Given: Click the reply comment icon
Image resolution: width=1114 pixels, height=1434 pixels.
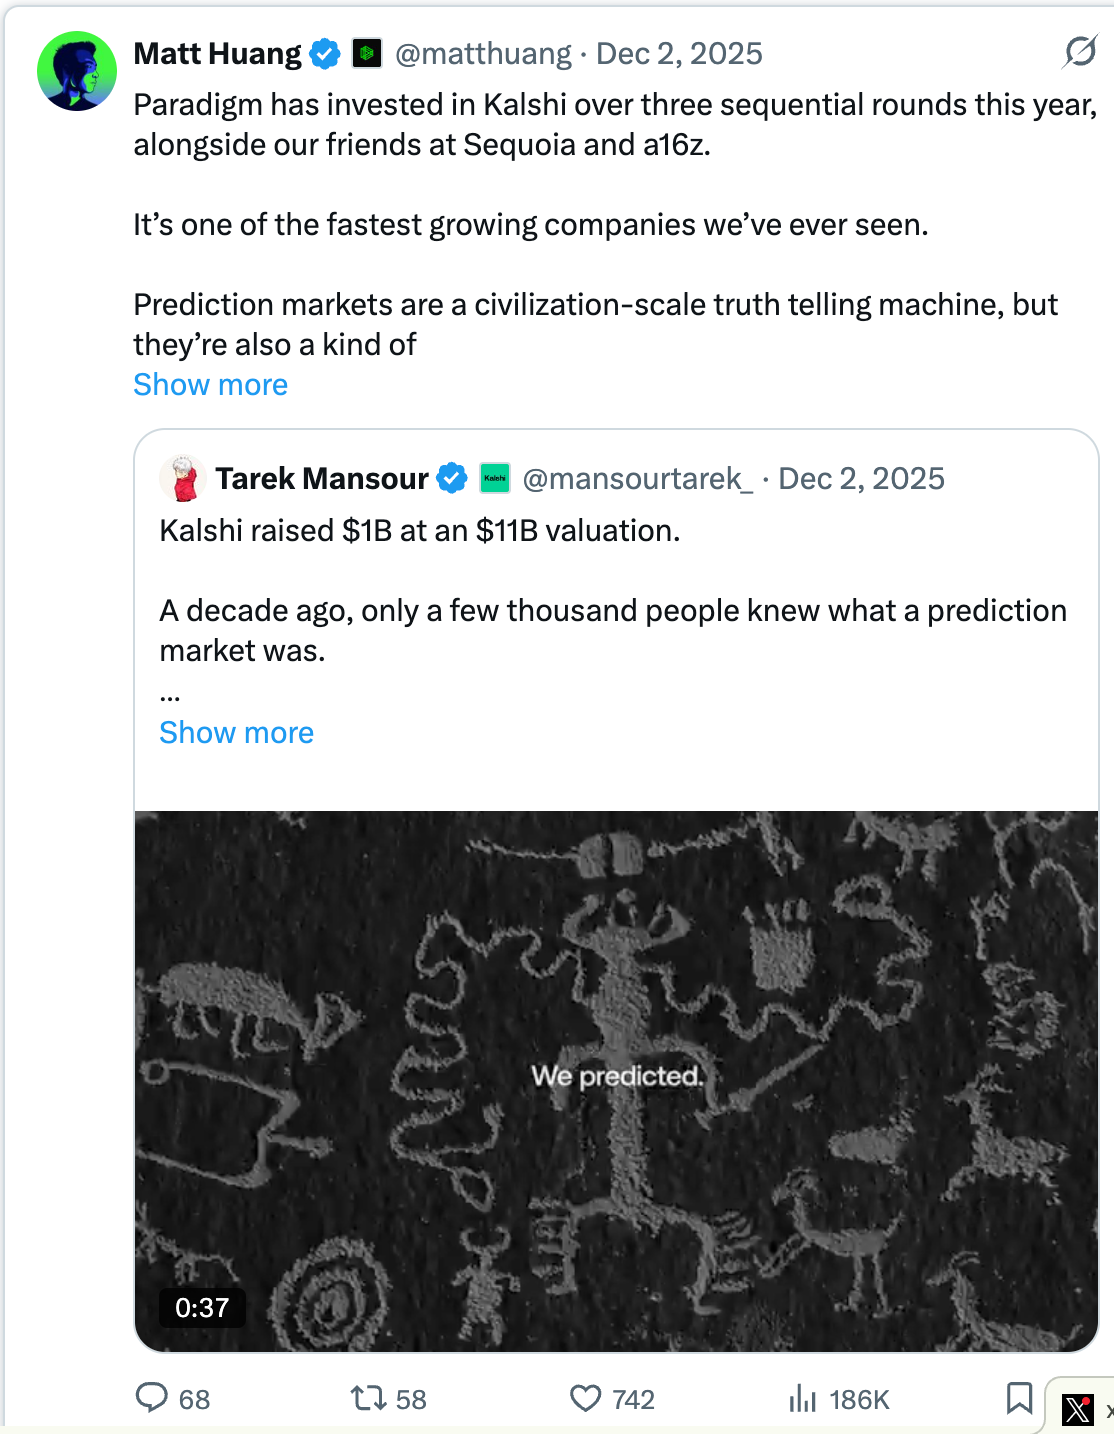Looking at the screenshot, I should [x=152, y=1397].
